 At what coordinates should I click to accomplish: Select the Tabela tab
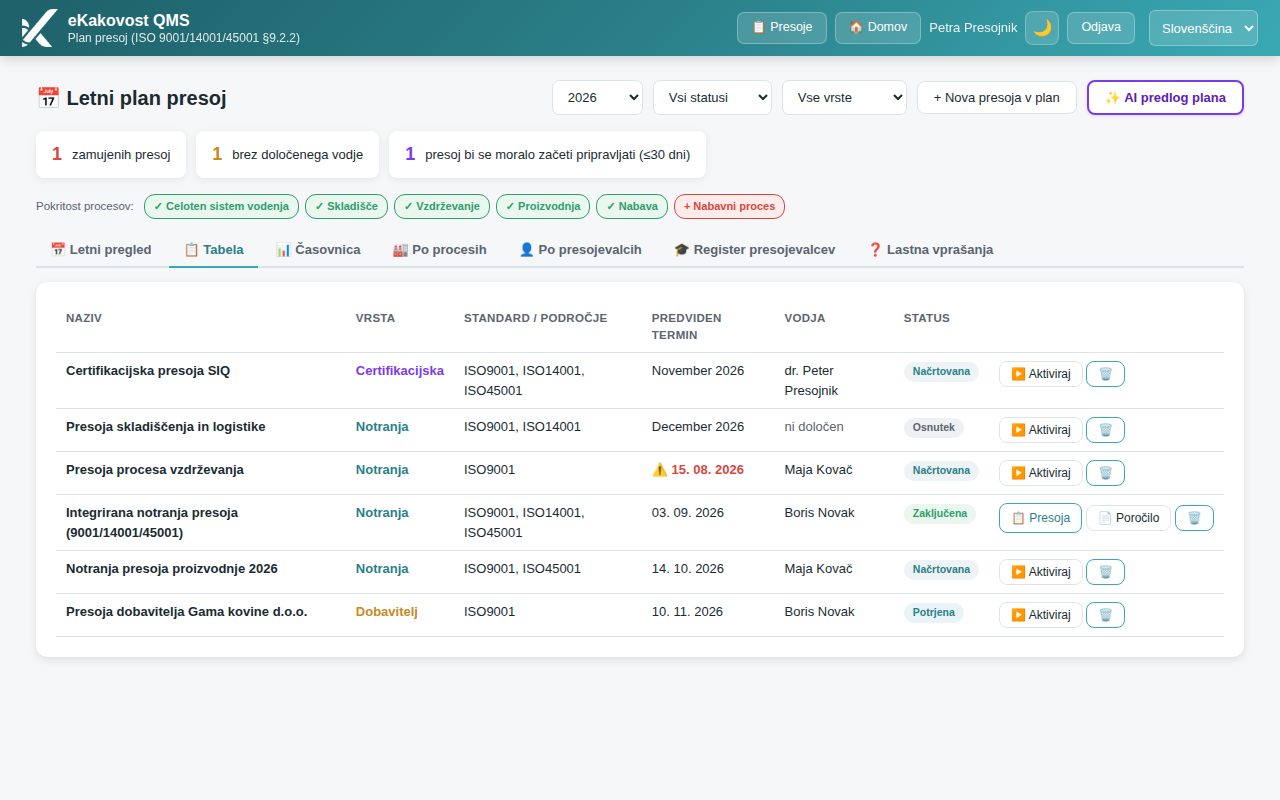pos(214,250)
